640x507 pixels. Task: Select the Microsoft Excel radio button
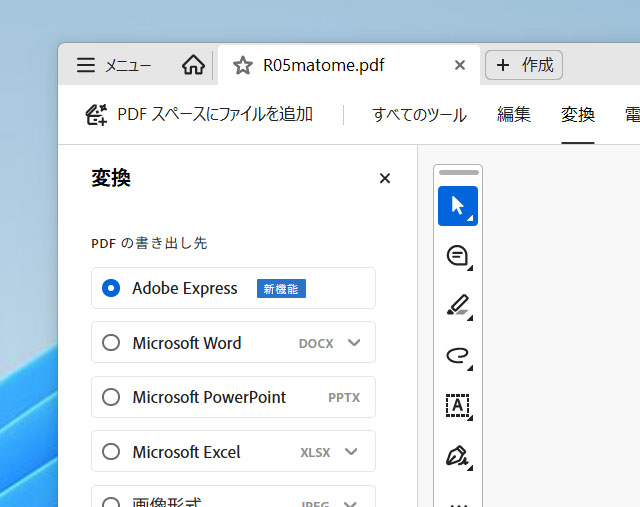(111, 451)
